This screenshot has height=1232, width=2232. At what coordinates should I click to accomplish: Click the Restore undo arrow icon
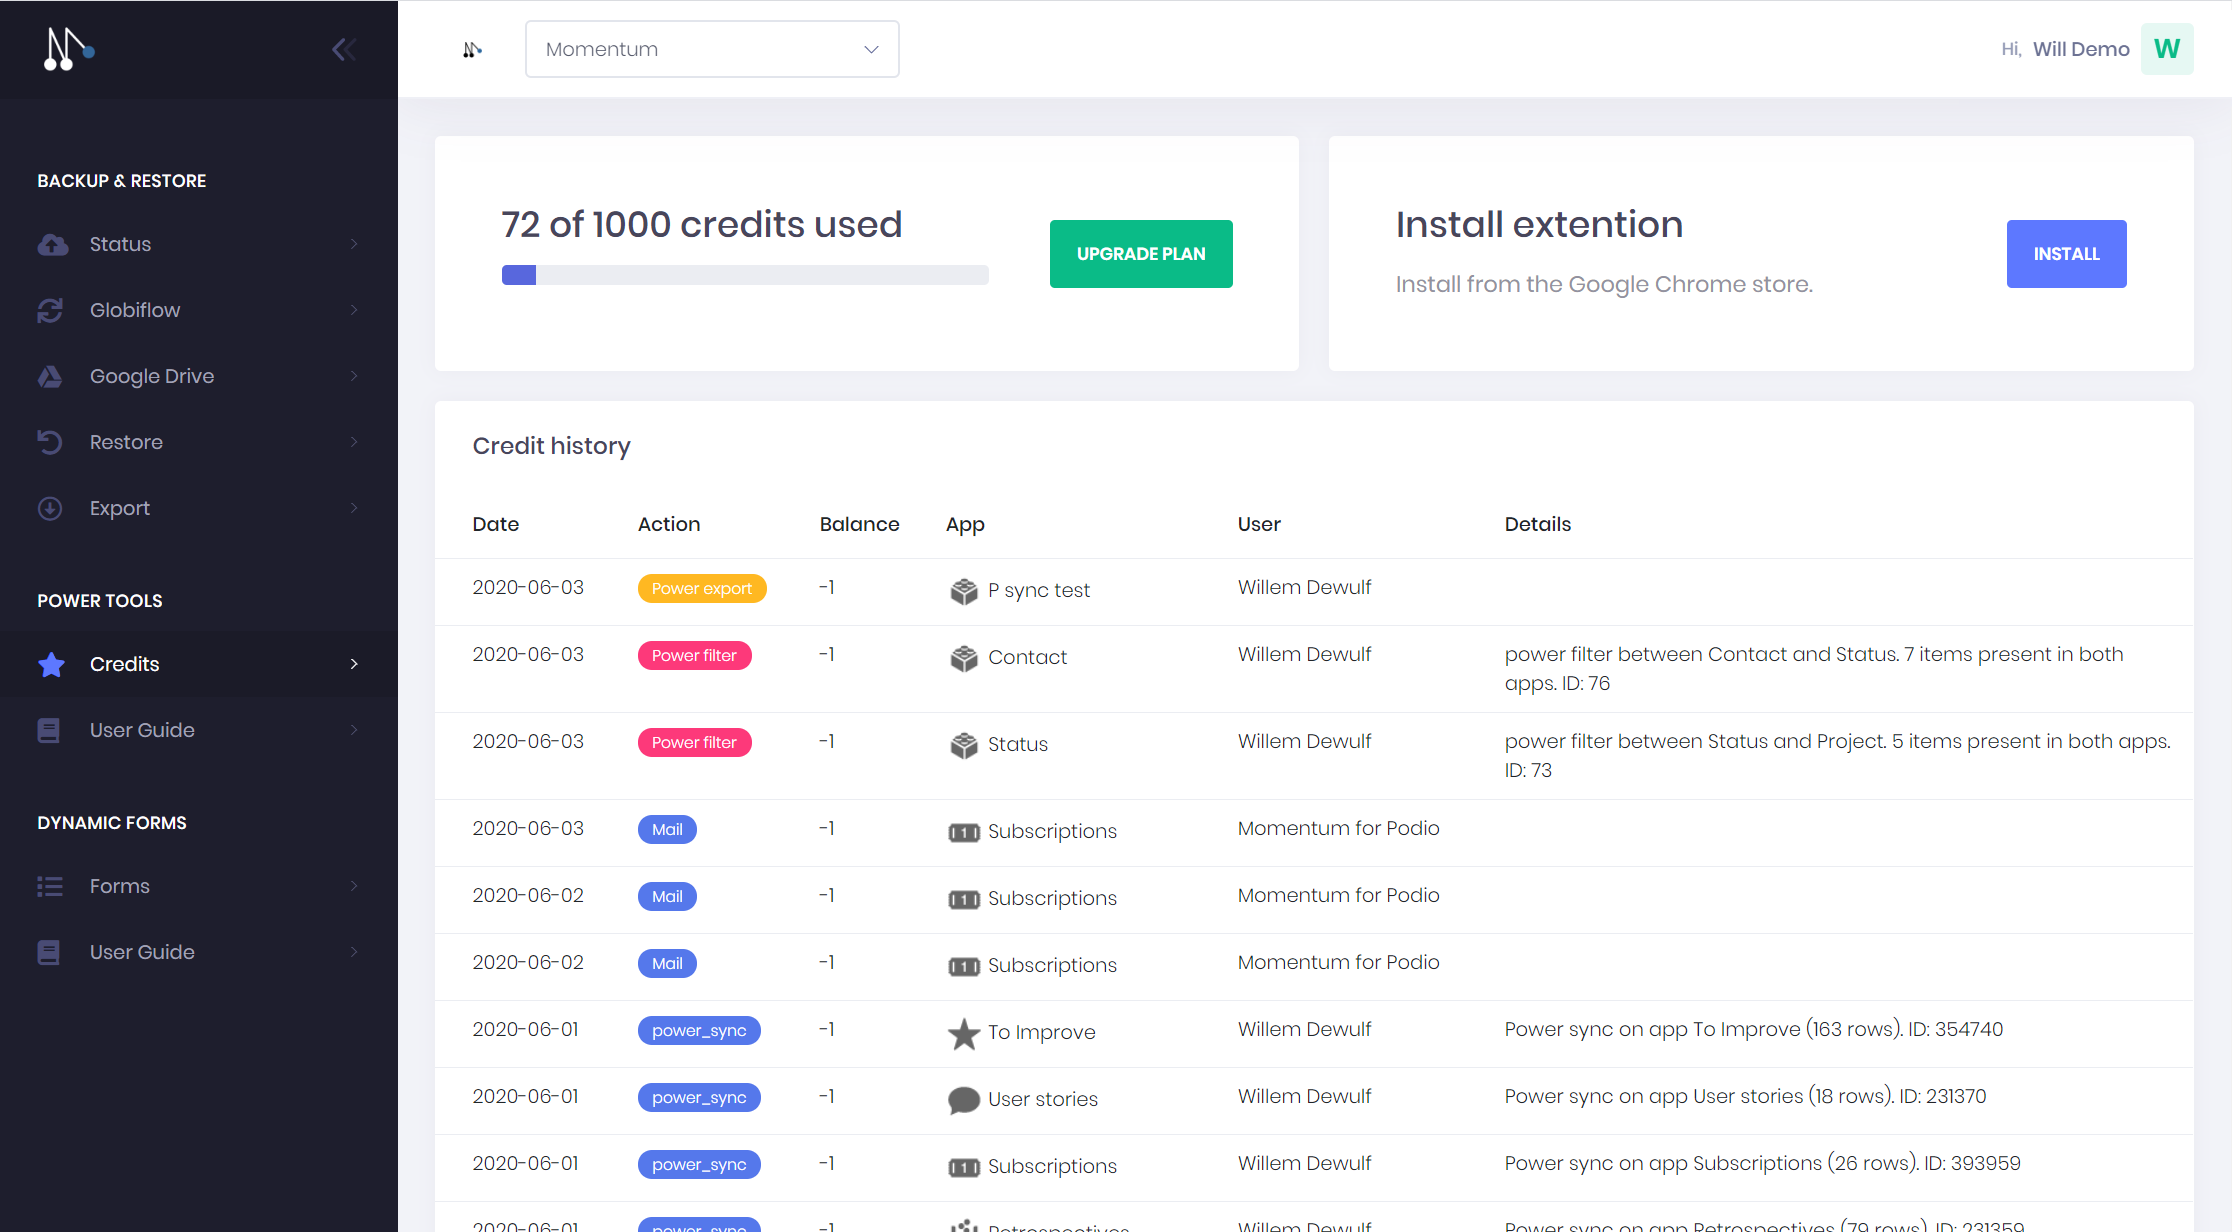pyautogui.click(x=50, y=442)
